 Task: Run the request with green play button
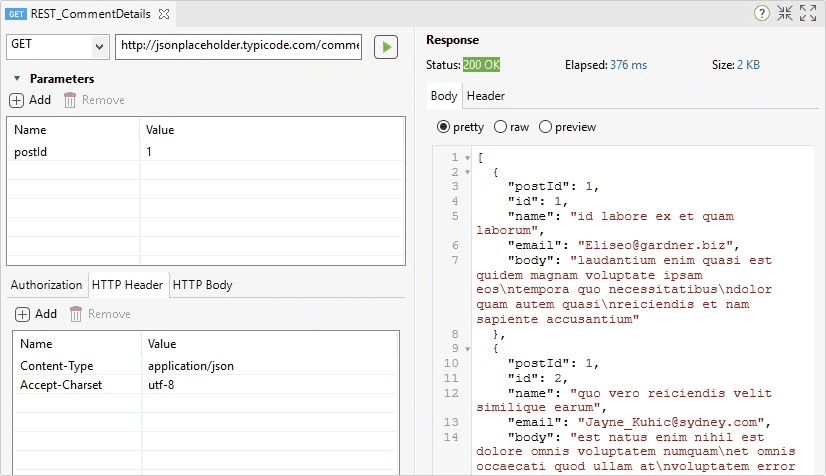tap(386, 47)
